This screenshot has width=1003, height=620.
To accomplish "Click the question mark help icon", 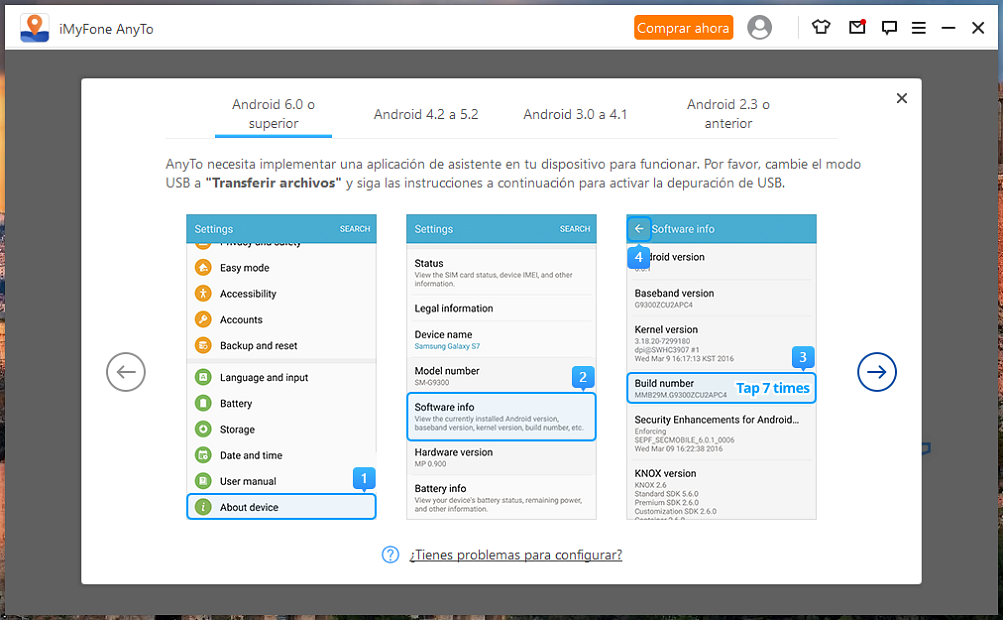I will click(390, 555).
